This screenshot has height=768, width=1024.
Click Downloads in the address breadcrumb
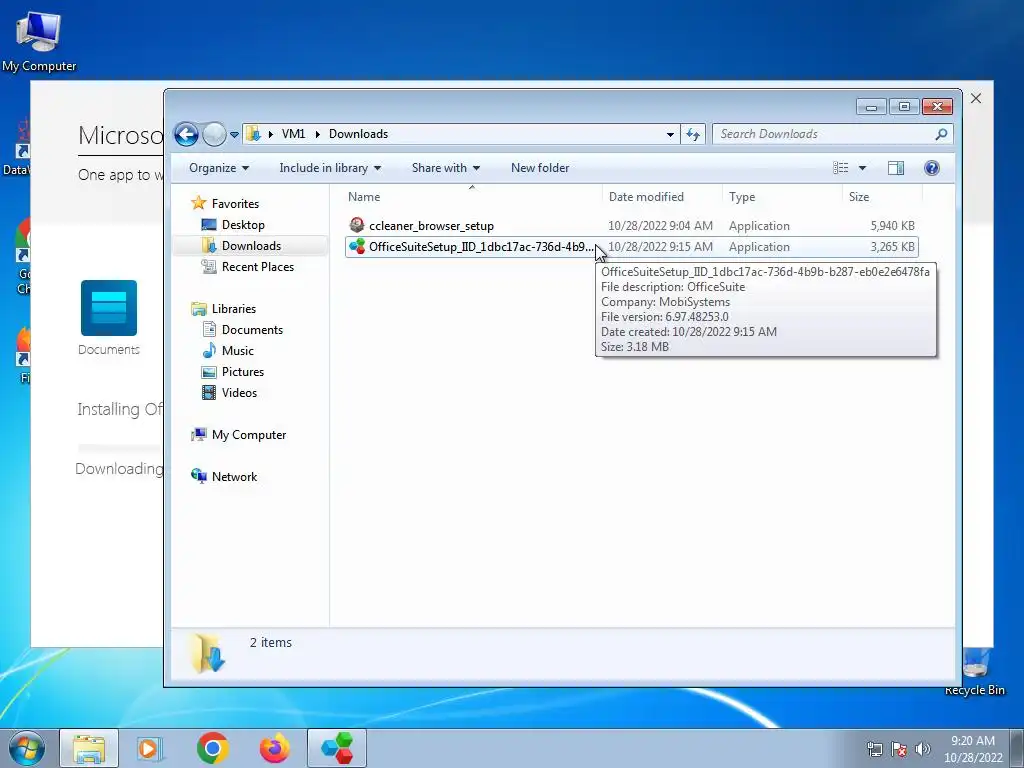click(358, 134)
